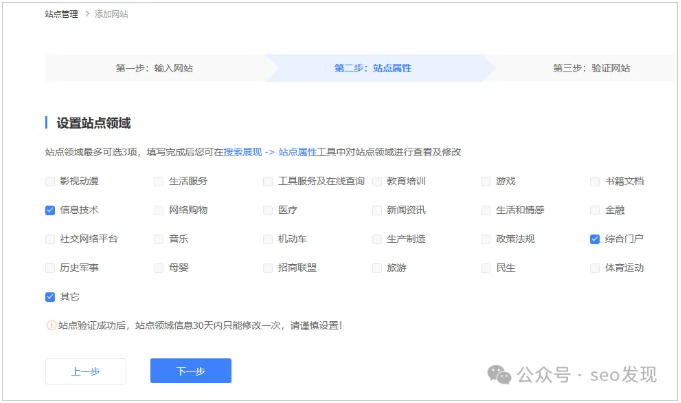Check the 影视动漫 checkbox
The height and width of the screenshot is (403, 681).
click(x=50, y=182)
